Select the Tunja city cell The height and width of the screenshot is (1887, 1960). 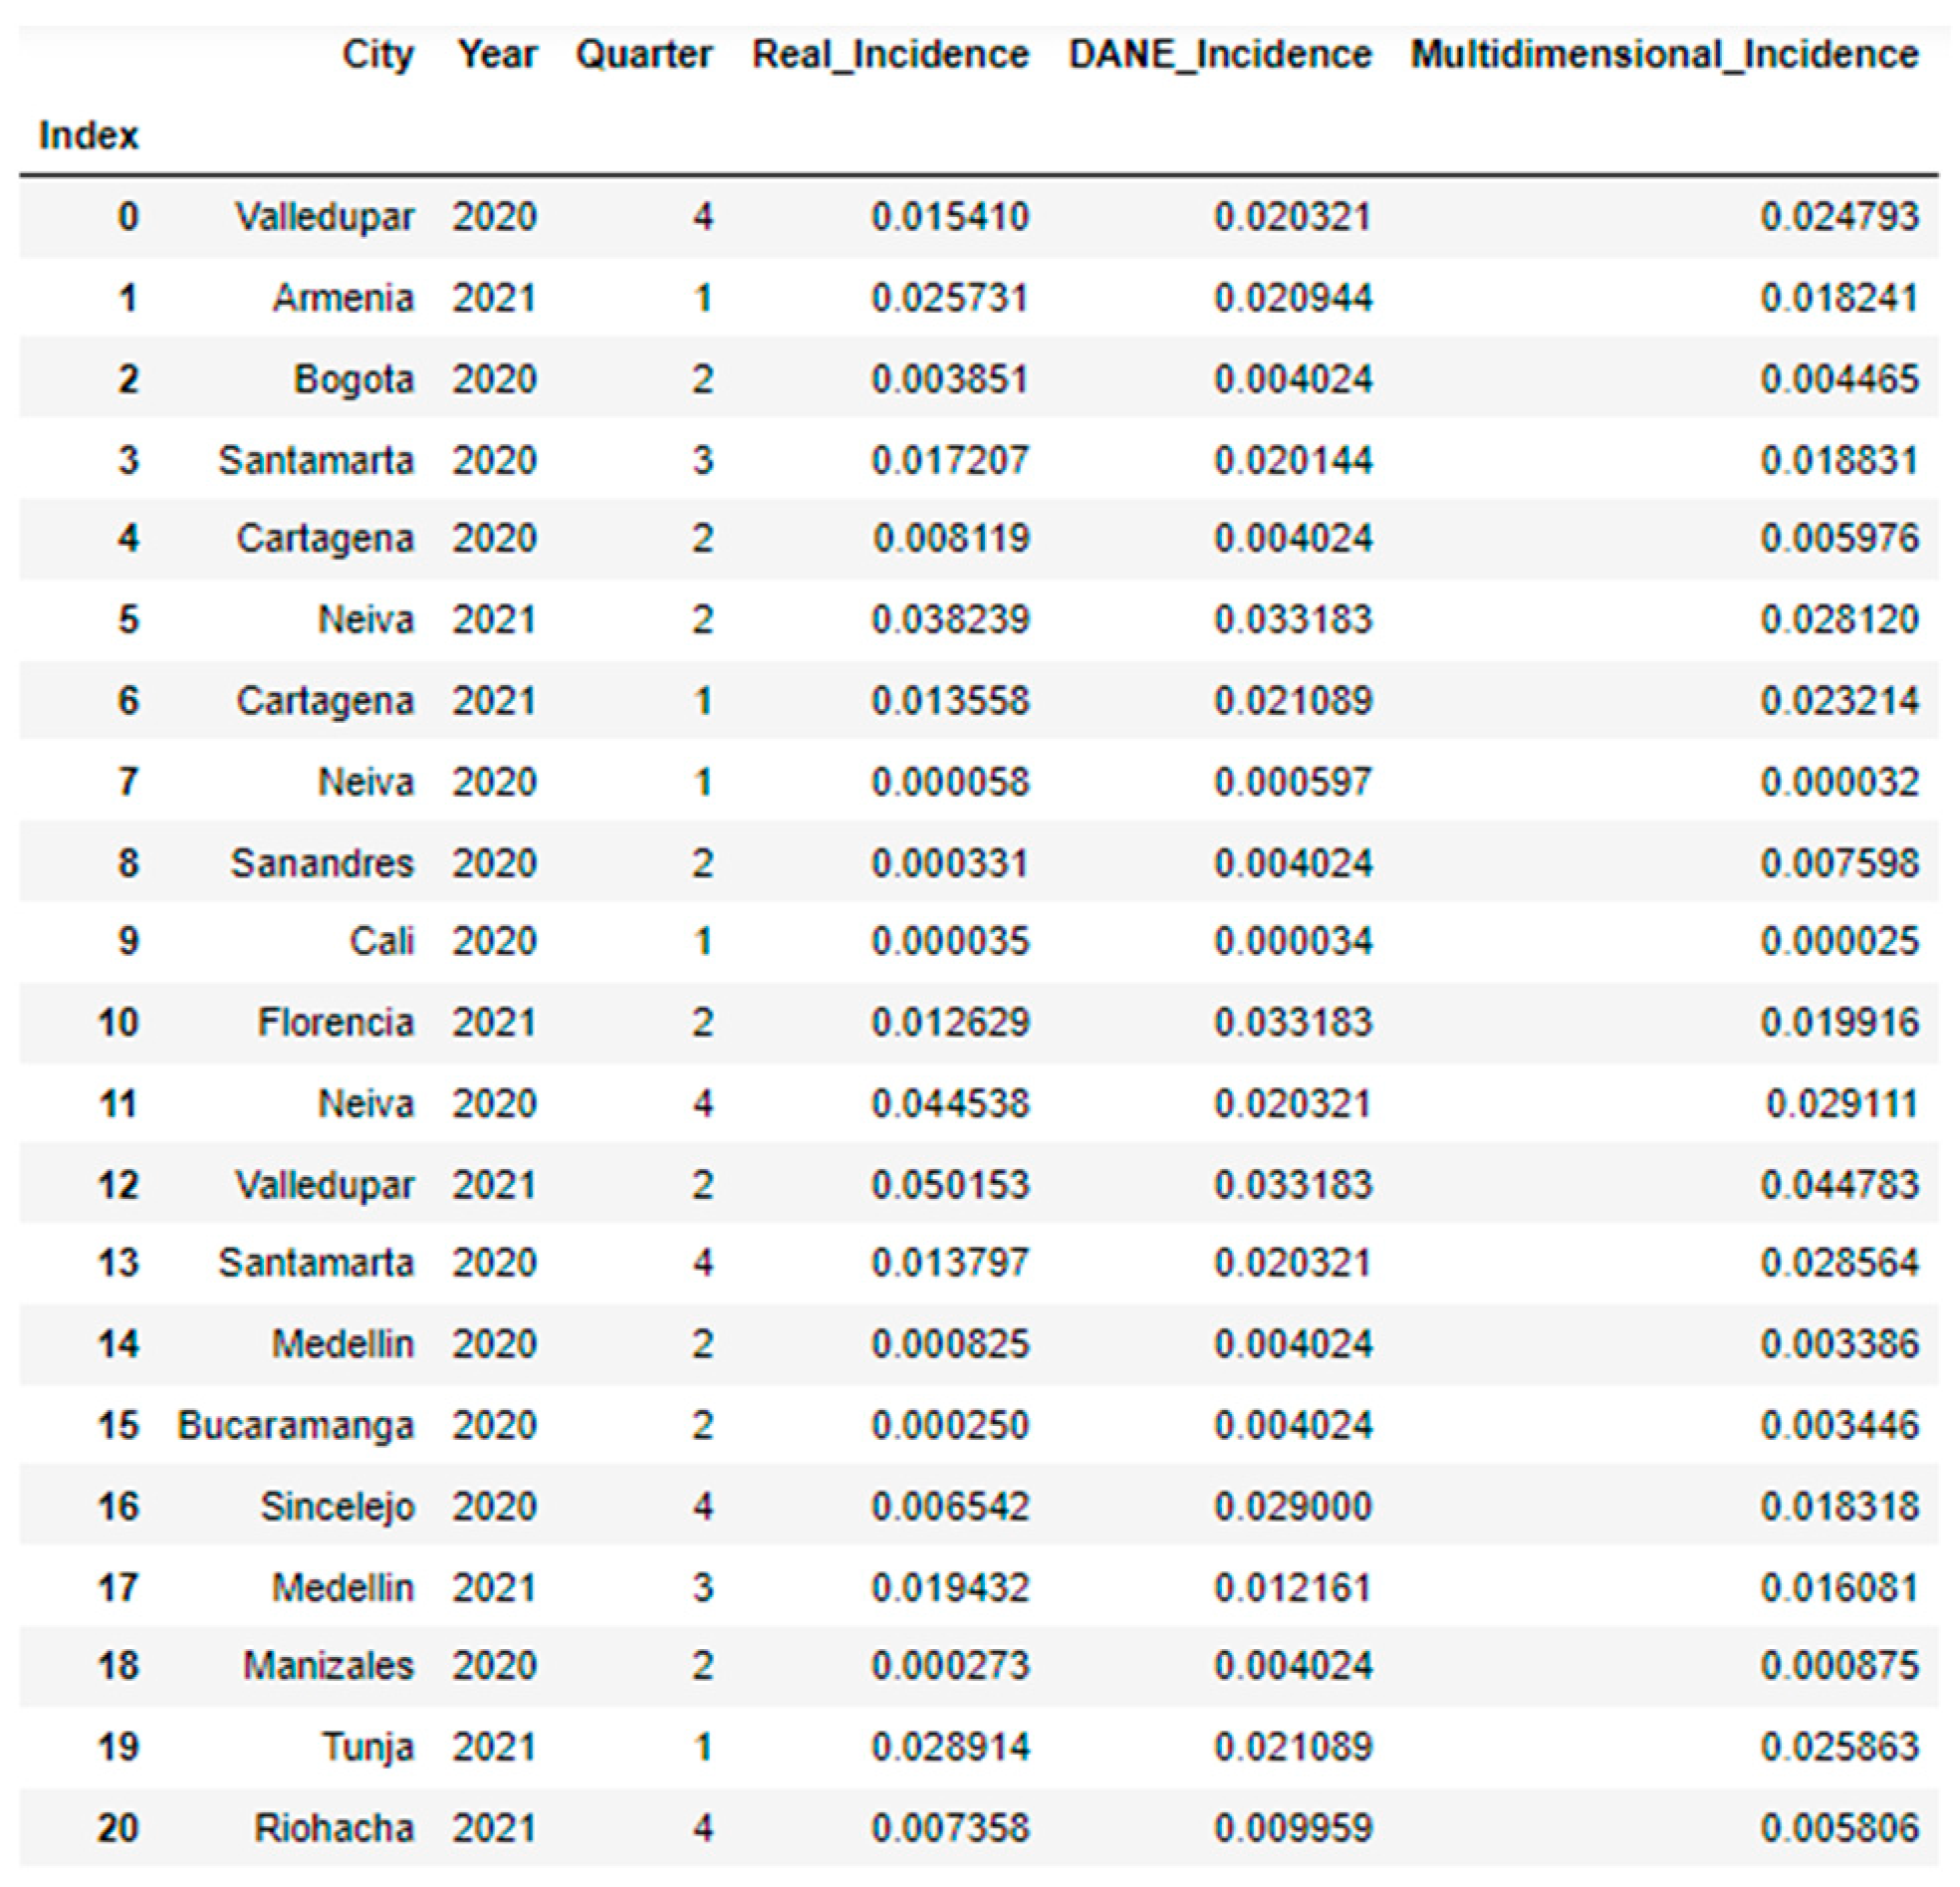coord(367,1747)
